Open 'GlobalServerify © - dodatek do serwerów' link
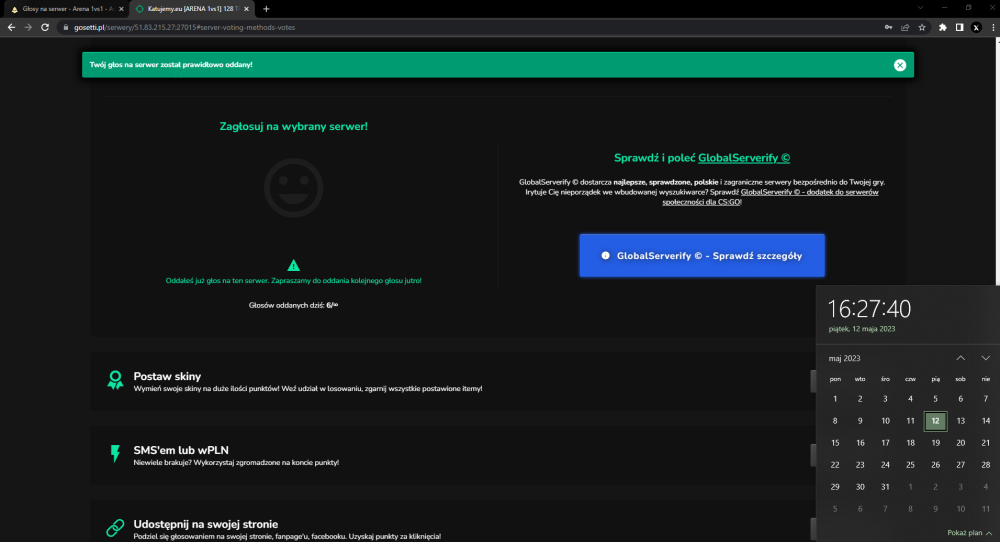The height and width of the screenshot is (542, 1000). 770,197
